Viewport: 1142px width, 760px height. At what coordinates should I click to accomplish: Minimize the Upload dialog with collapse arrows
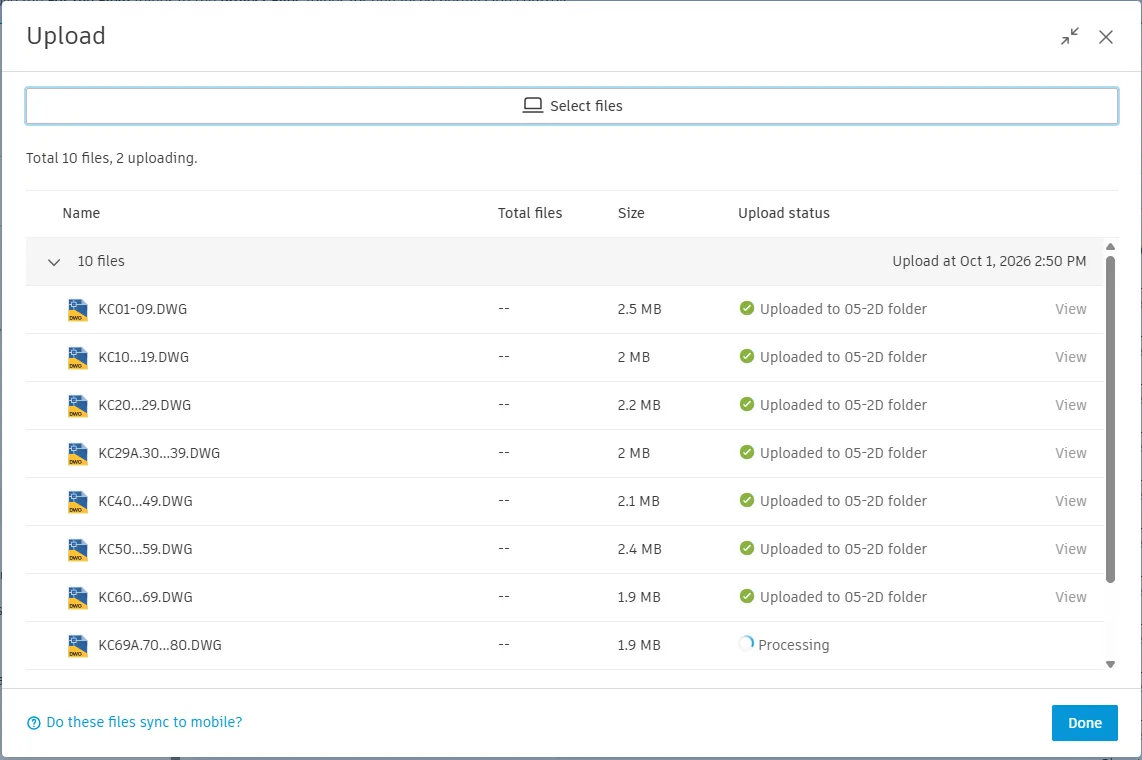click(1070, 36)
